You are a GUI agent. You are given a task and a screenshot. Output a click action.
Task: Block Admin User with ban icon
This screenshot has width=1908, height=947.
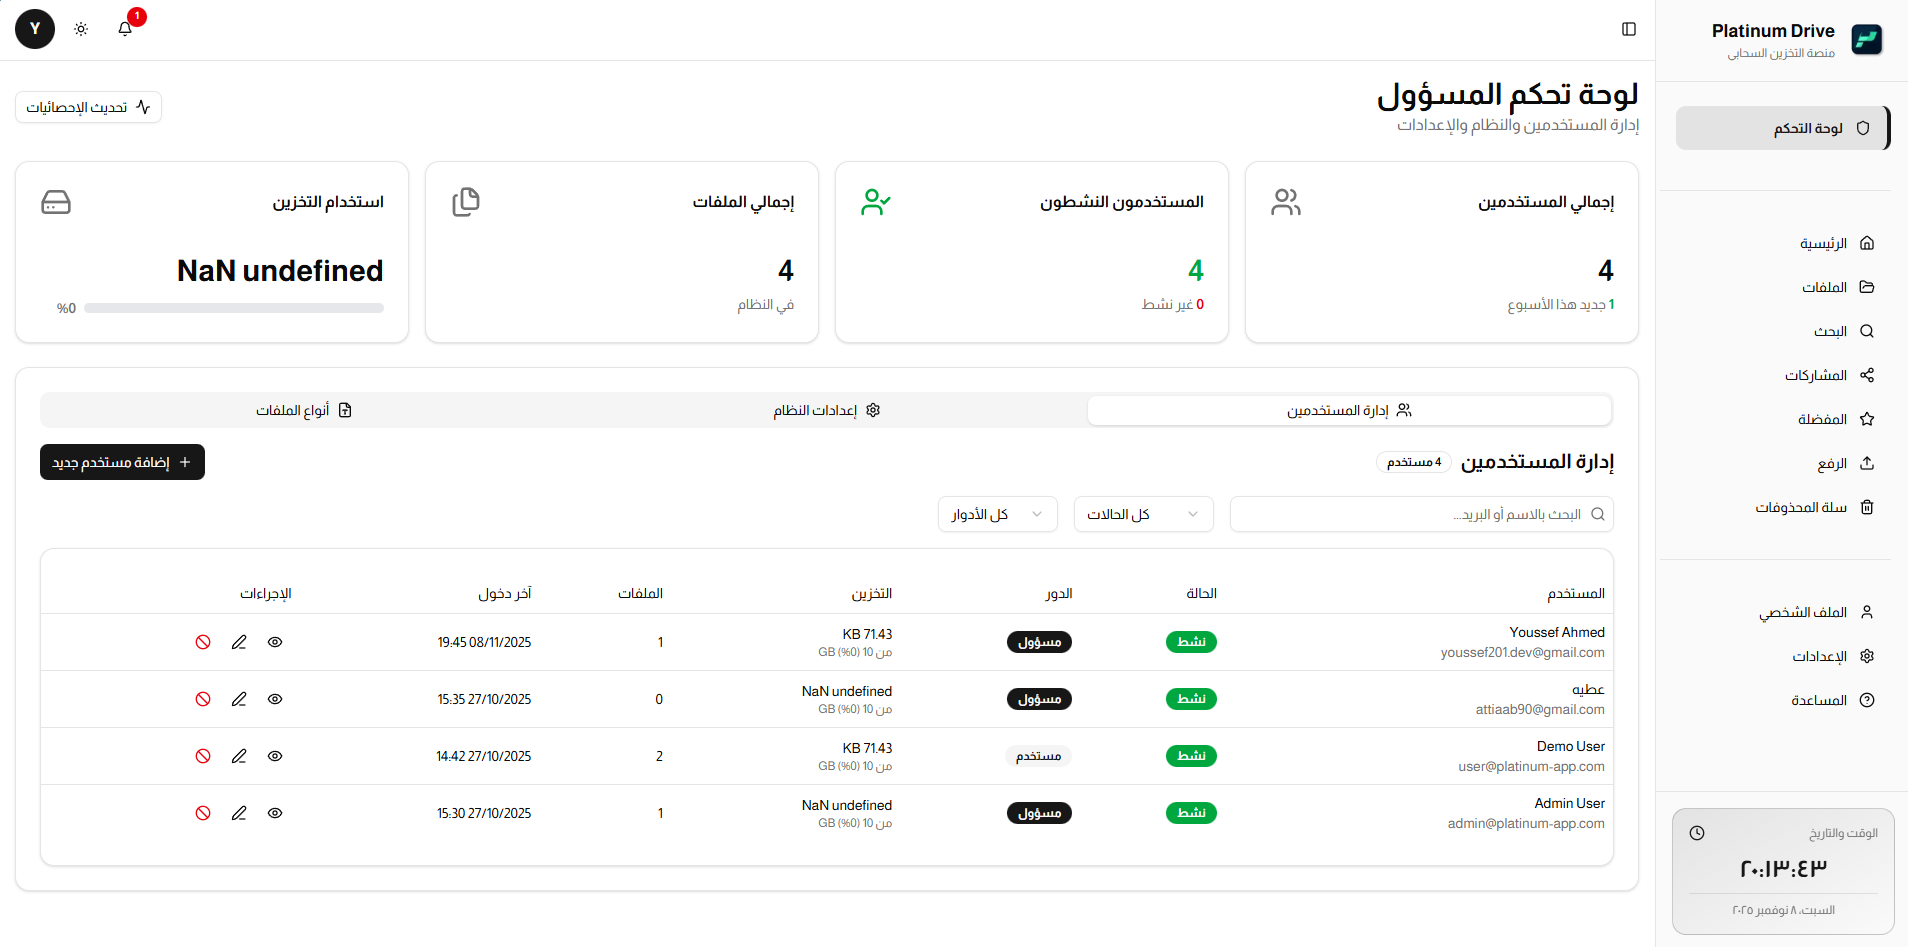click(203, 813)
